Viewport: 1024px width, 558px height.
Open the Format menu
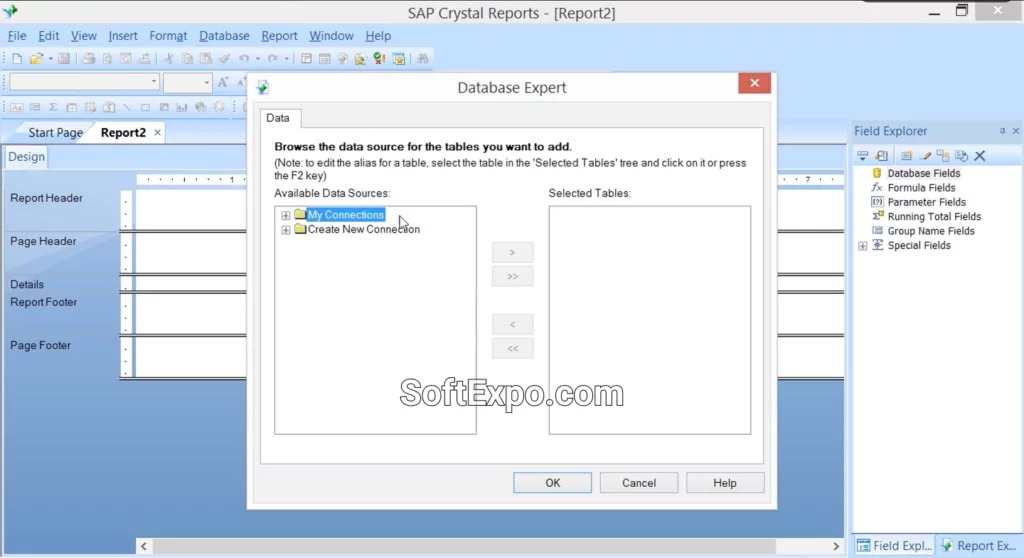[x=168, y=36]
